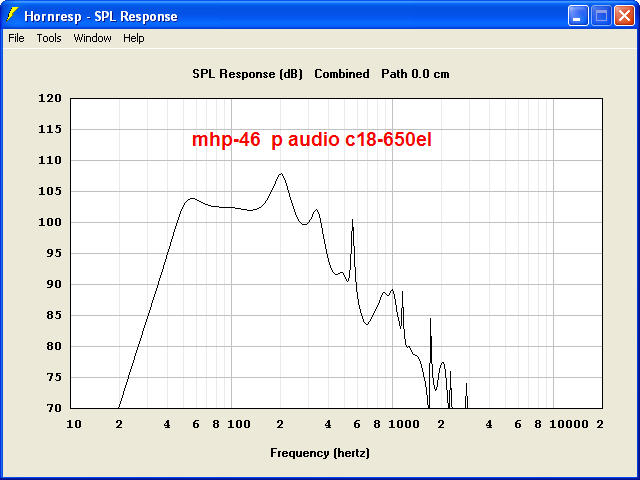Click the Frequency (hertz) axis label
The height and width of the screenshot is (480, 640).
320,453
